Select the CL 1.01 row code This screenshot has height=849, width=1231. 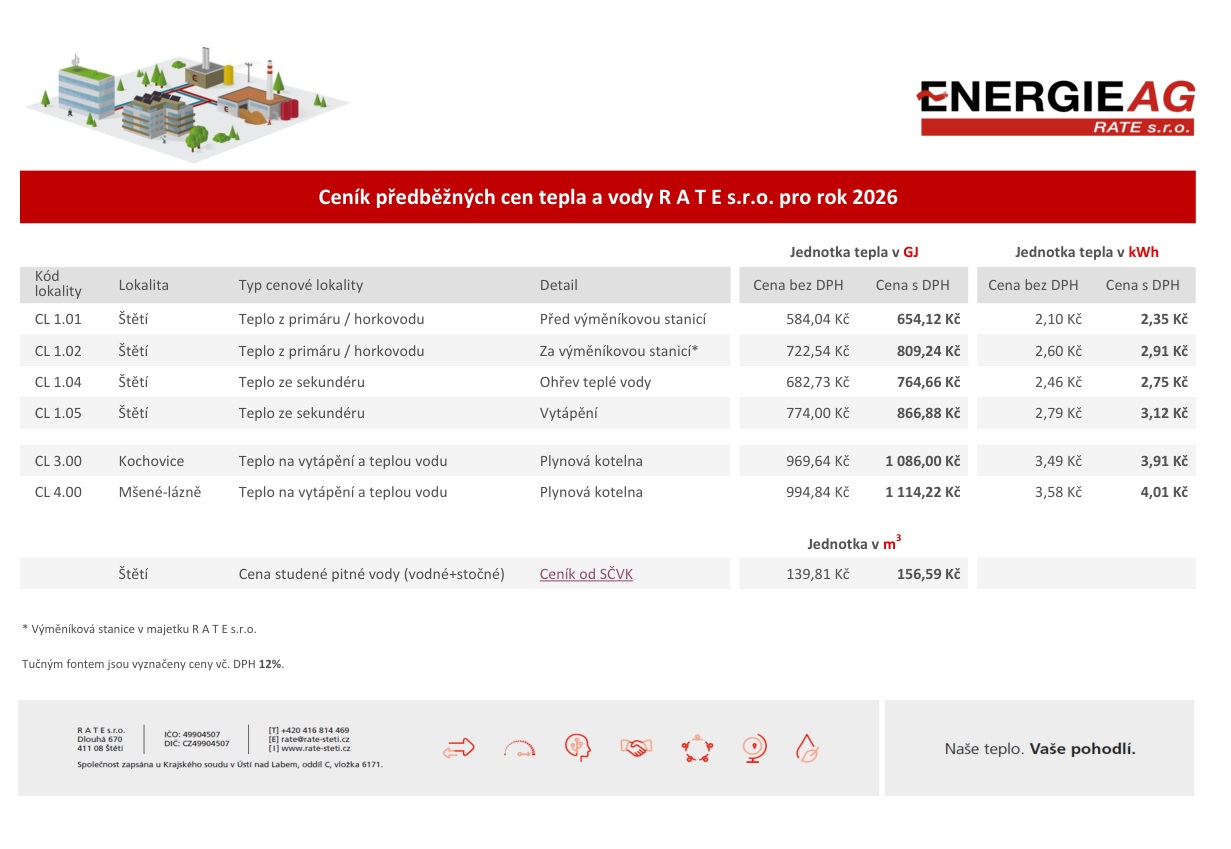pos(58,320)
